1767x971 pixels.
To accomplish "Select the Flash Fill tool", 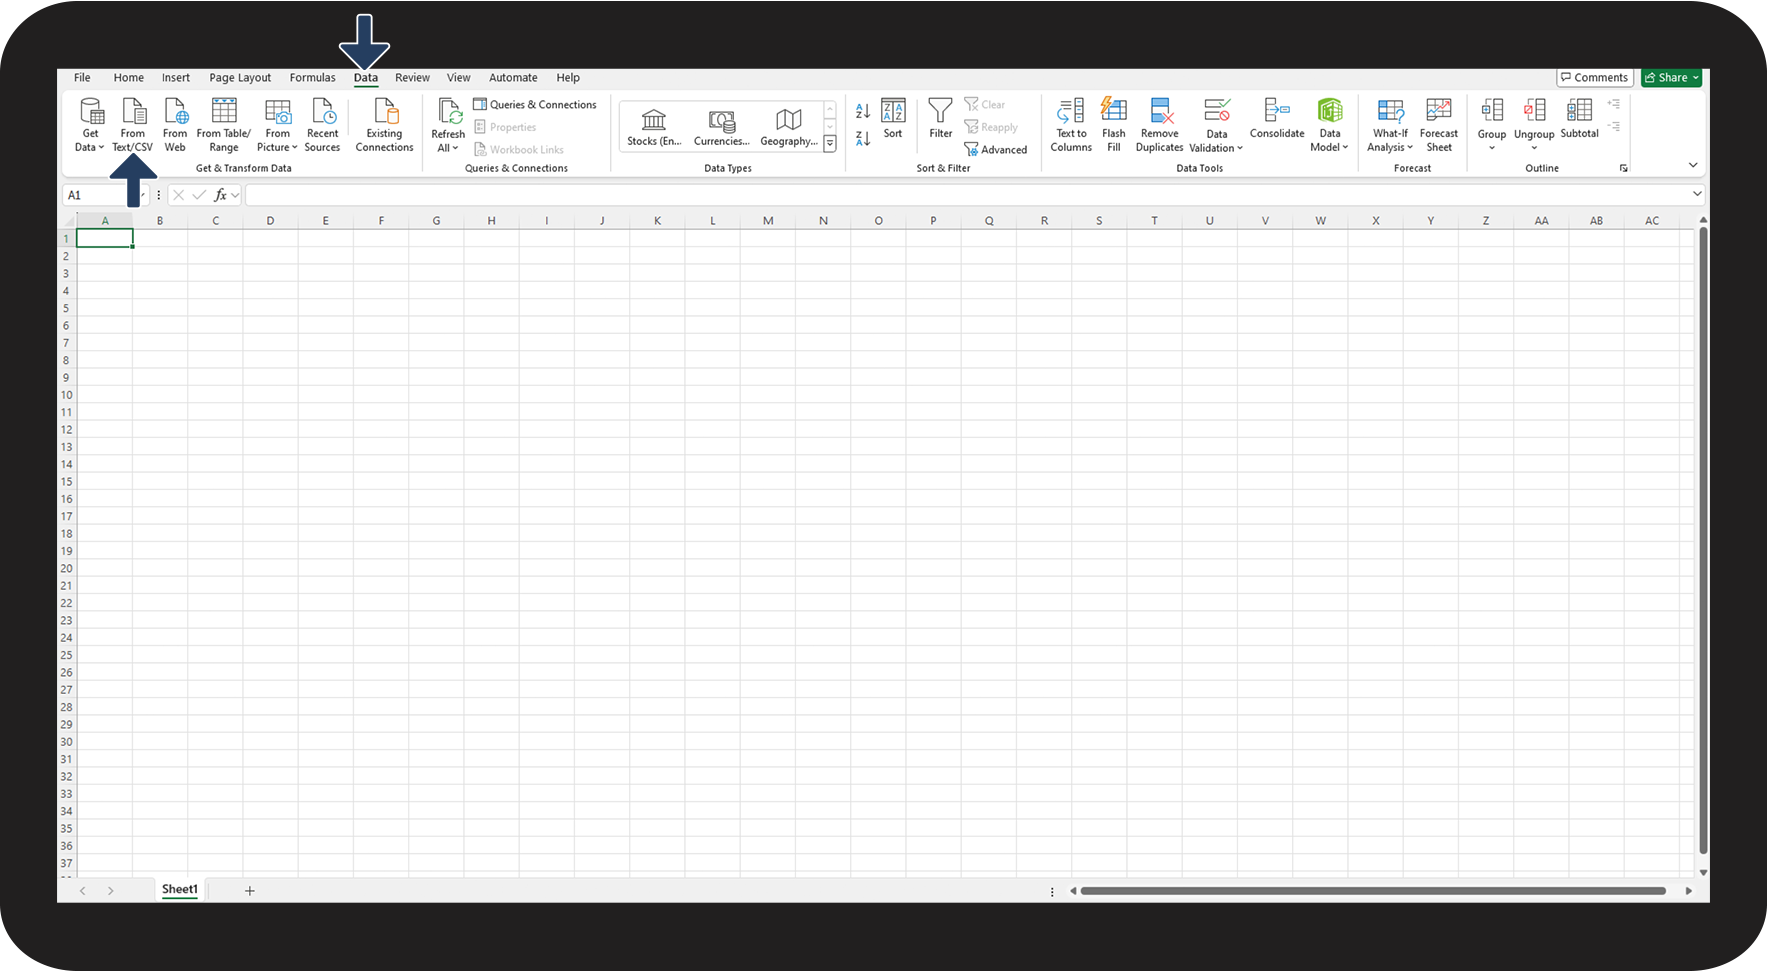I will pos(1113,112).
